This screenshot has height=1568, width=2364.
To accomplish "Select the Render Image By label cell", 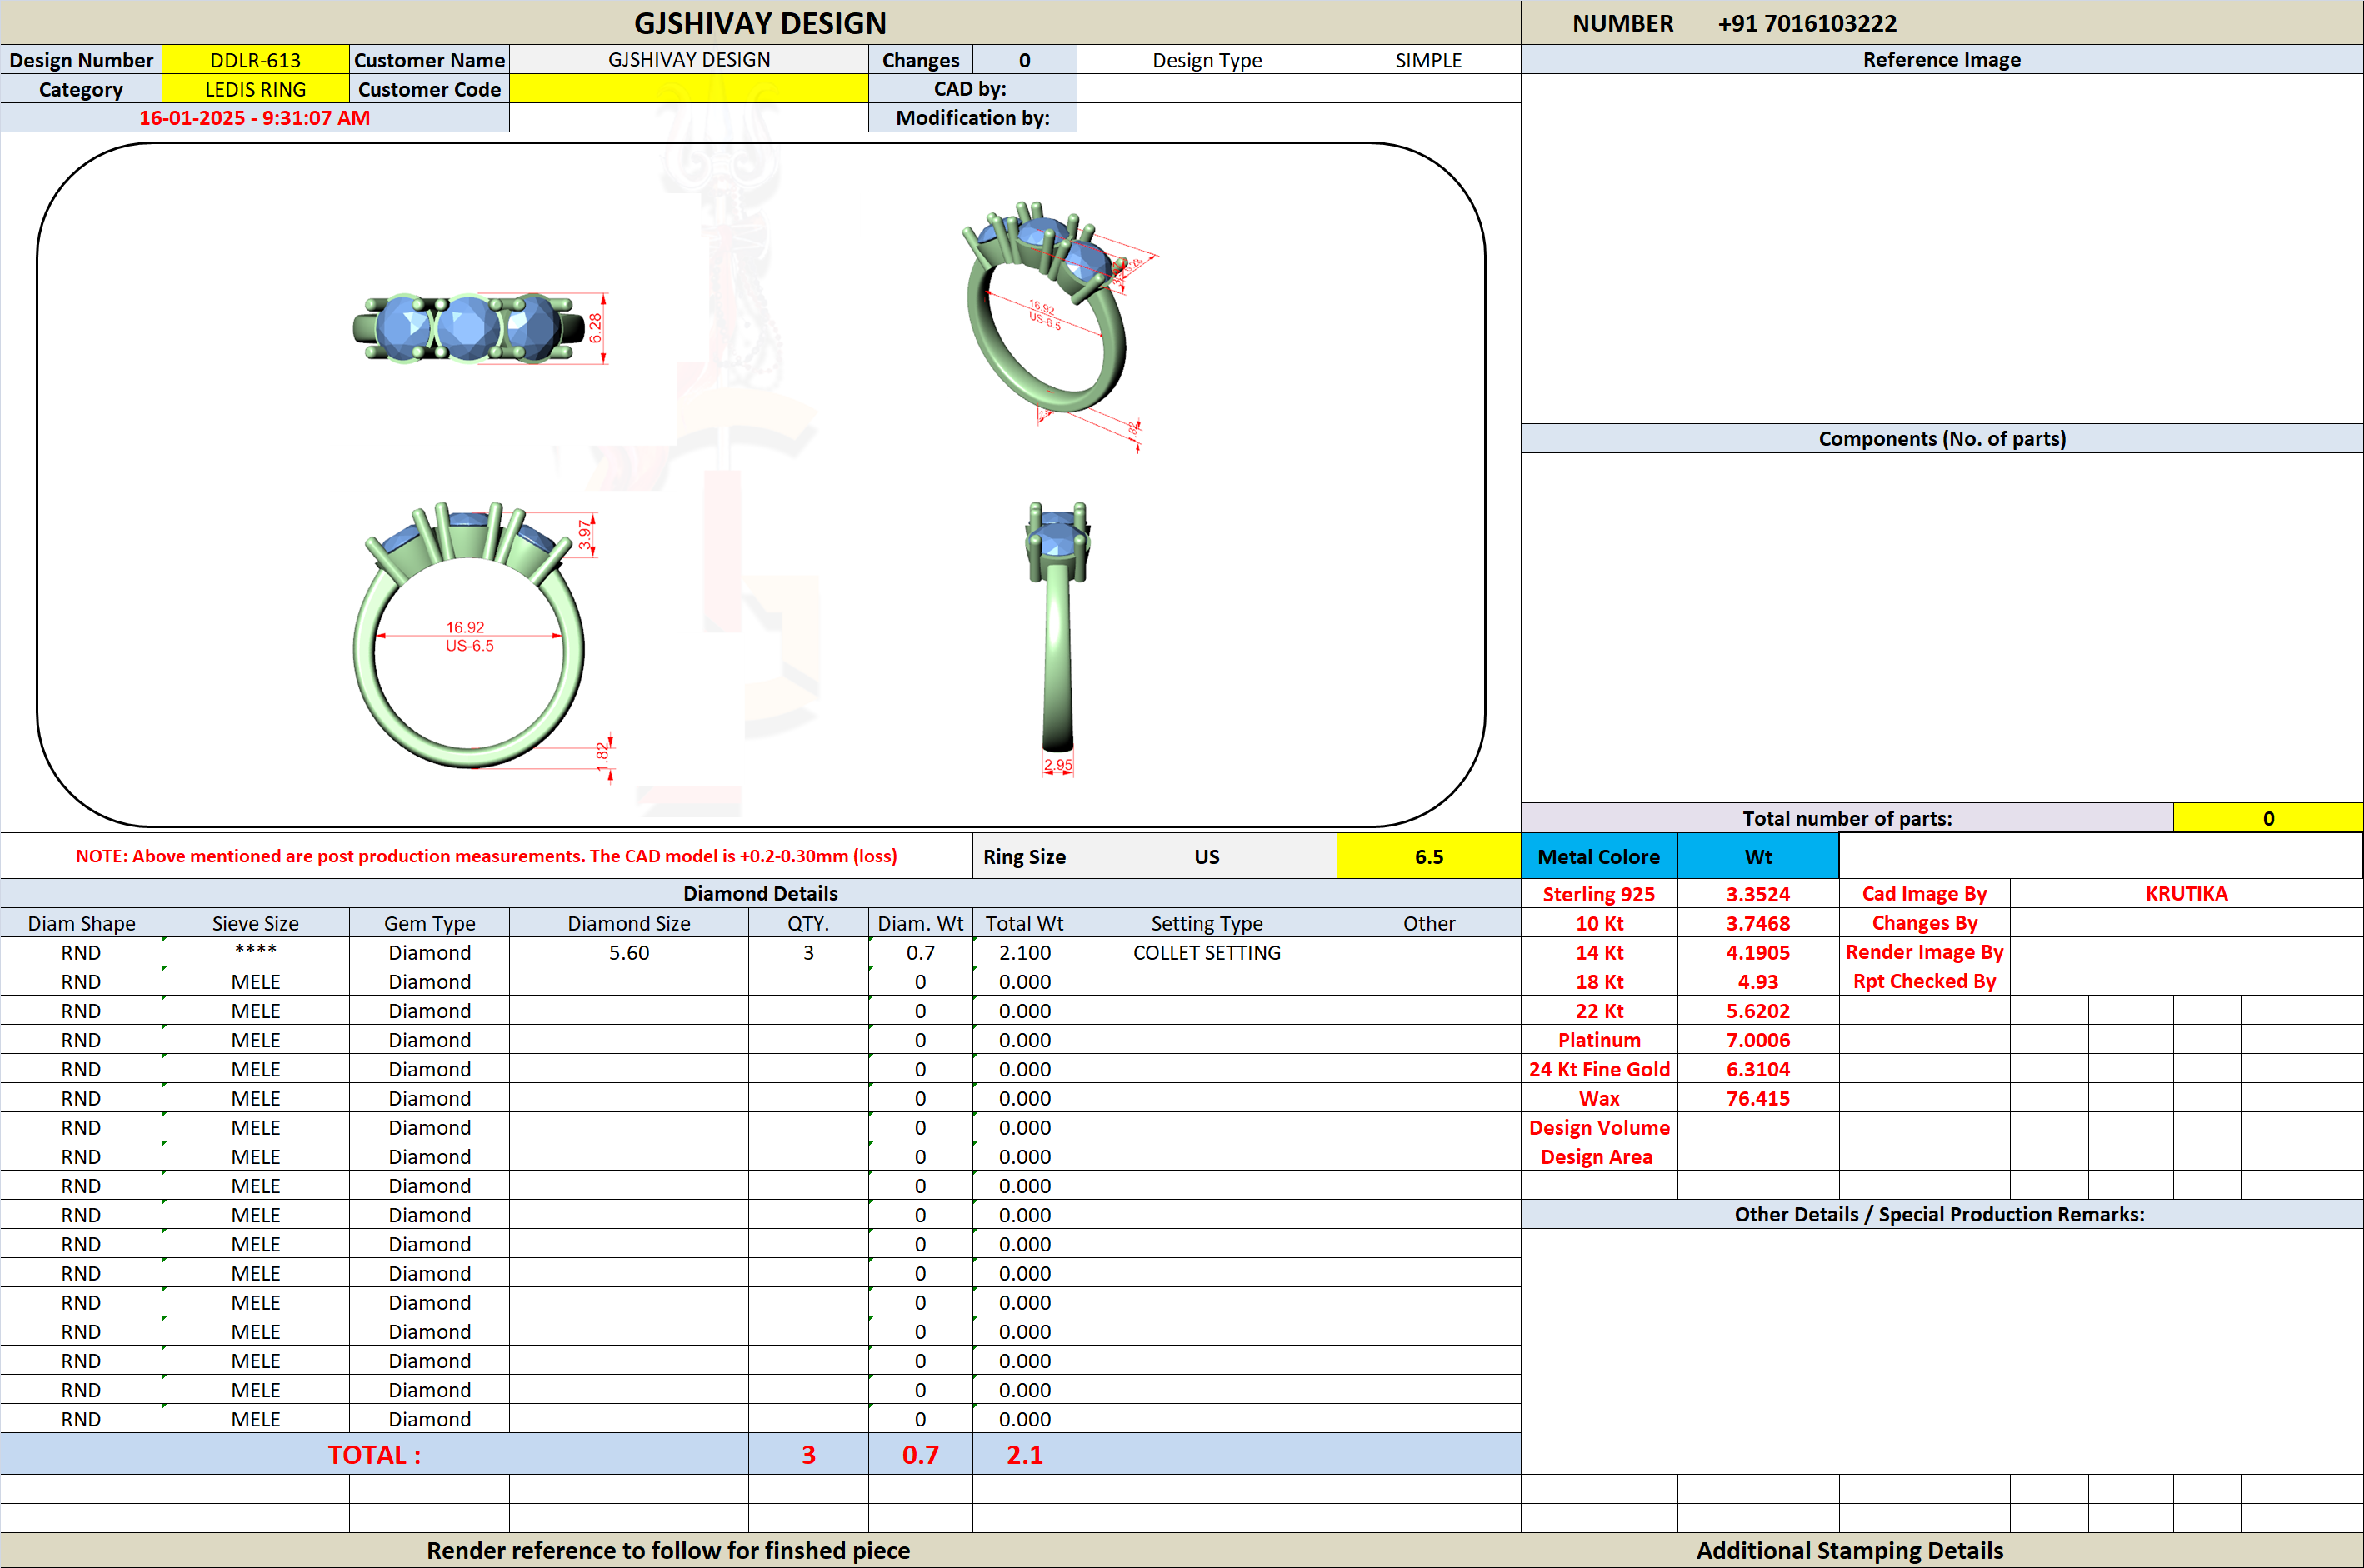I will pyautogui.click(x=1924, y=952).
